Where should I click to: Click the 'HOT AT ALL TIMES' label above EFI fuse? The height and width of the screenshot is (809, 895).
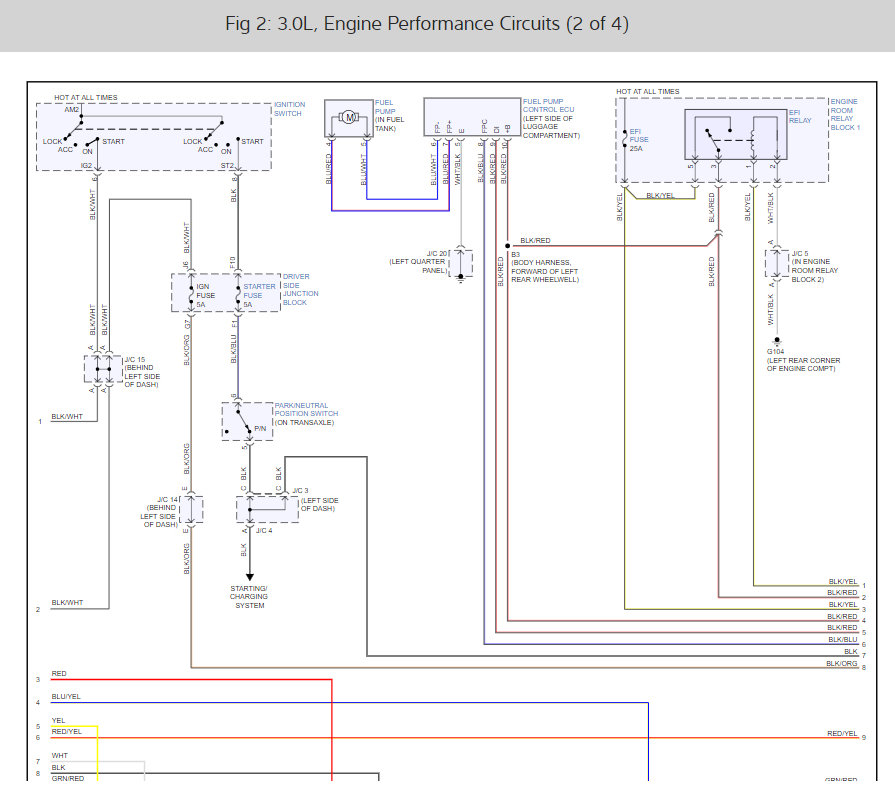point(648,91)
